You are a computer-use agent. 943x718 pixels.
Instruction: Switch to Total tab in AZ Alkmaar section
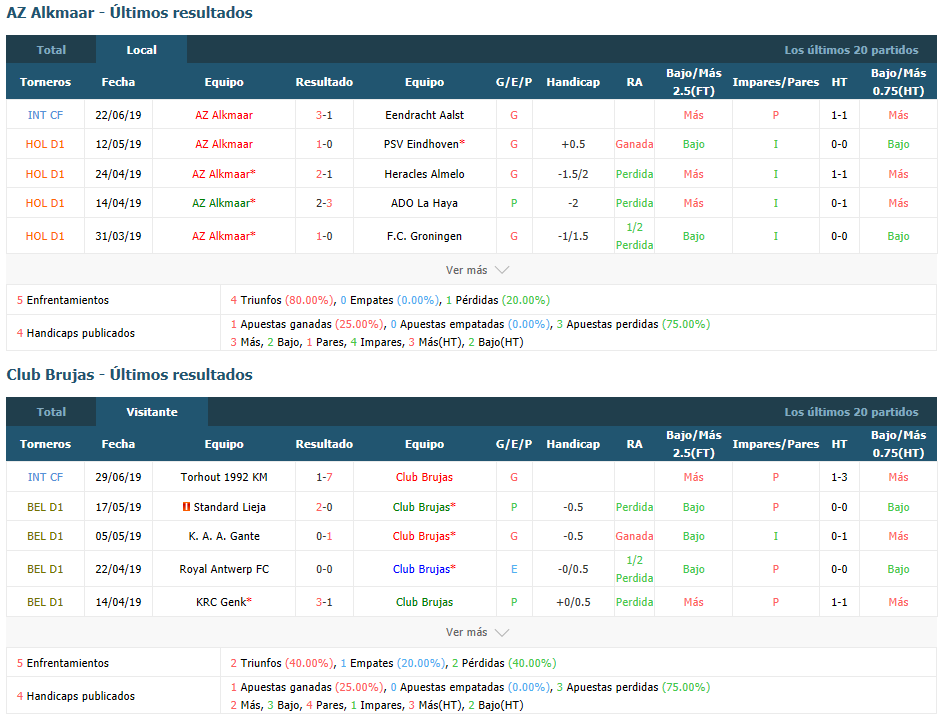(51, 50)
